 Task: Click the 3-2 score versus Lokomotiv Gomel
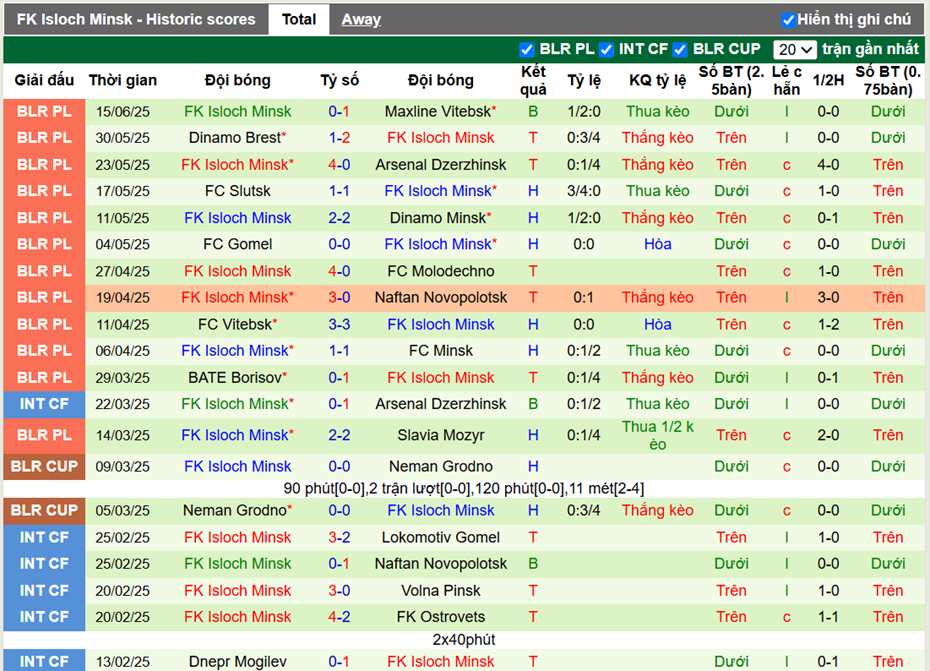point(339,538)
